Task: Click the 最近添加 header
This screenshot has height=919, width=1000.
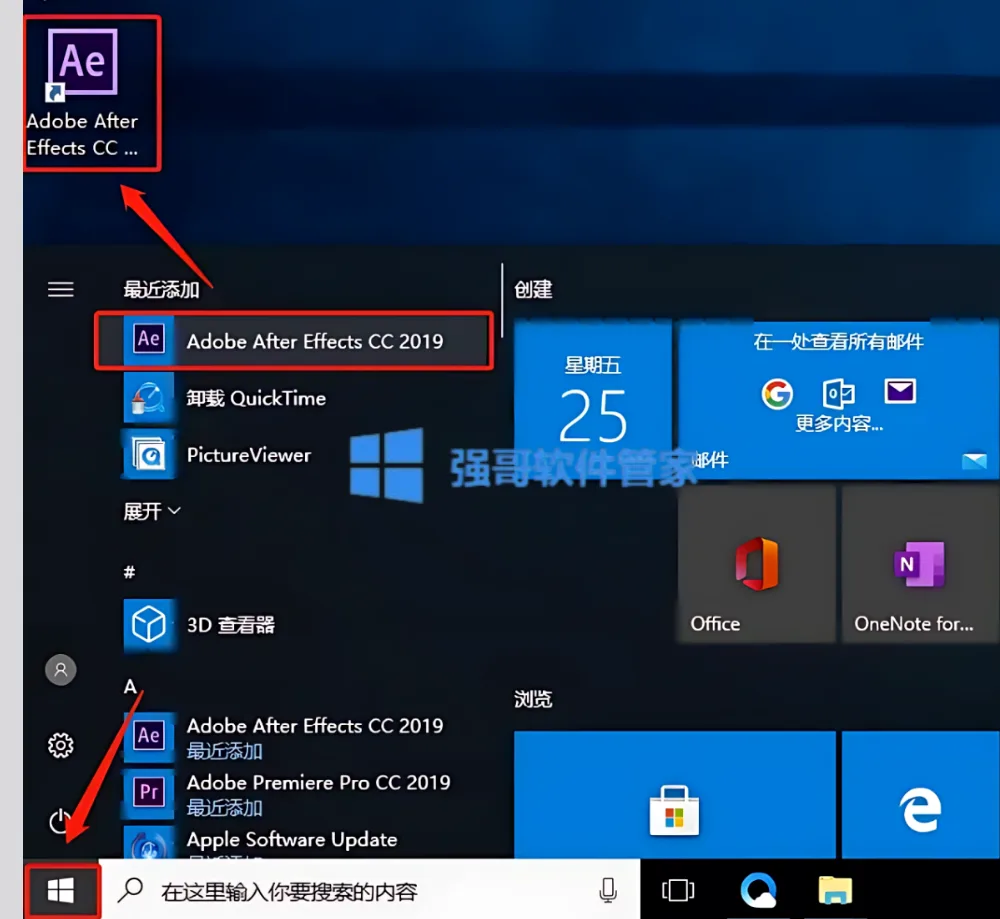Action: pyautogui.click(x=161, y=290)
